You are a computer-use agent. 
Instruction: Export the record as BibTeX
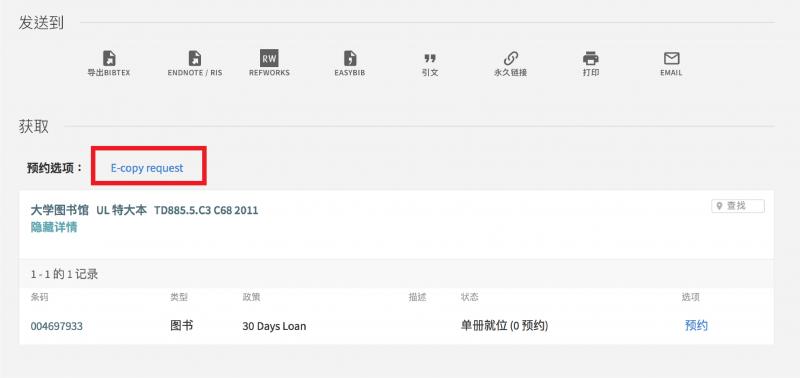[x=109, y=63]
